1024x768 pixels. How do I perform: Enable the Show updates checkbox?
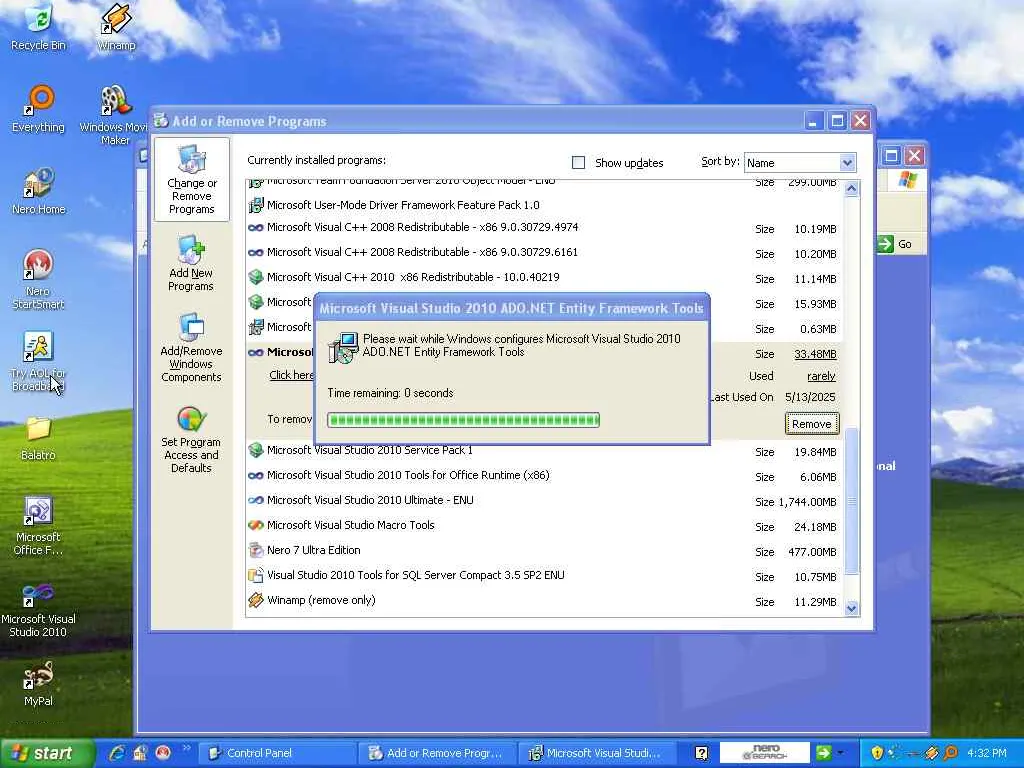point(579,163)
